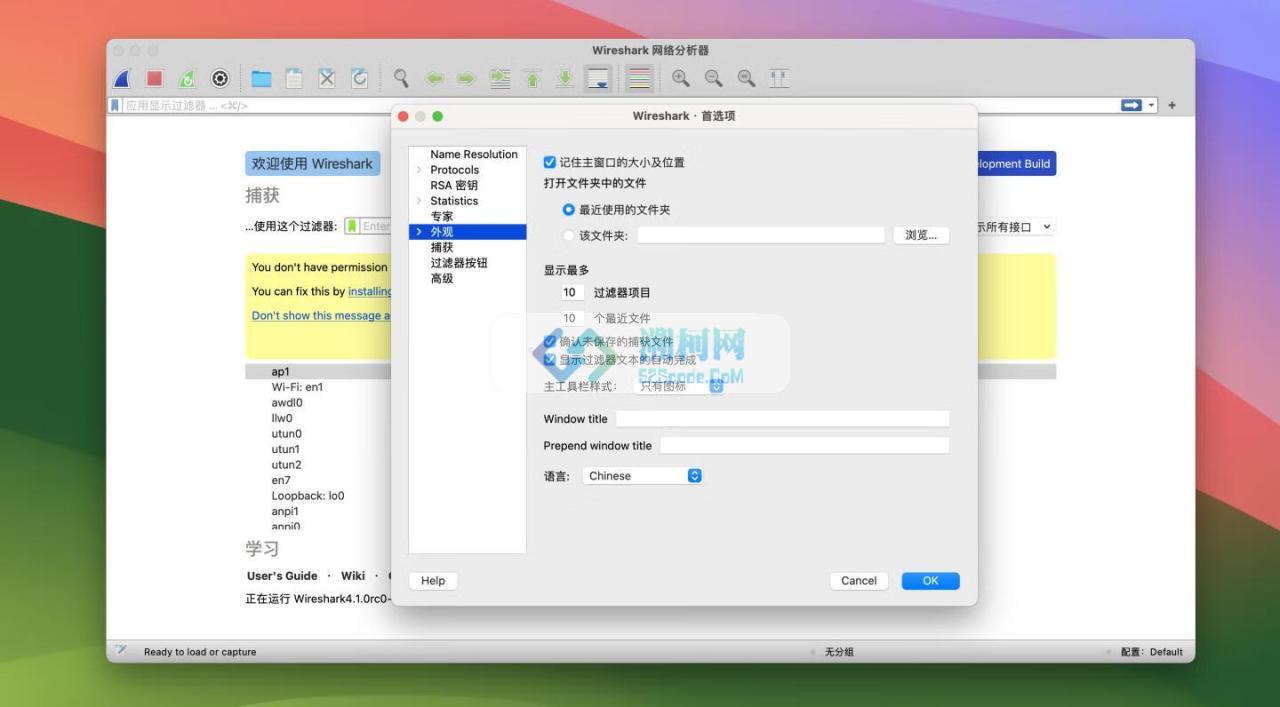The image size is (1280, 707).
Task: Expand the Statistics tree node
Action: 419,201
